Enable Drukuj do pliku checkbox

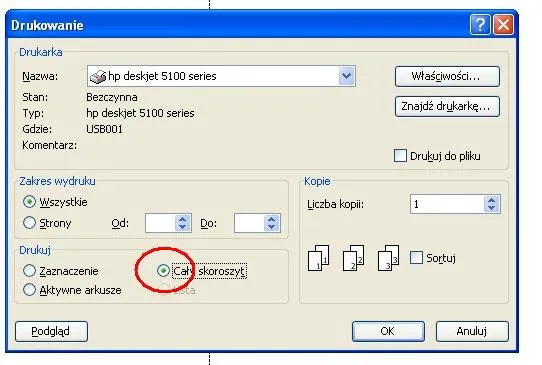pos(400,156)
